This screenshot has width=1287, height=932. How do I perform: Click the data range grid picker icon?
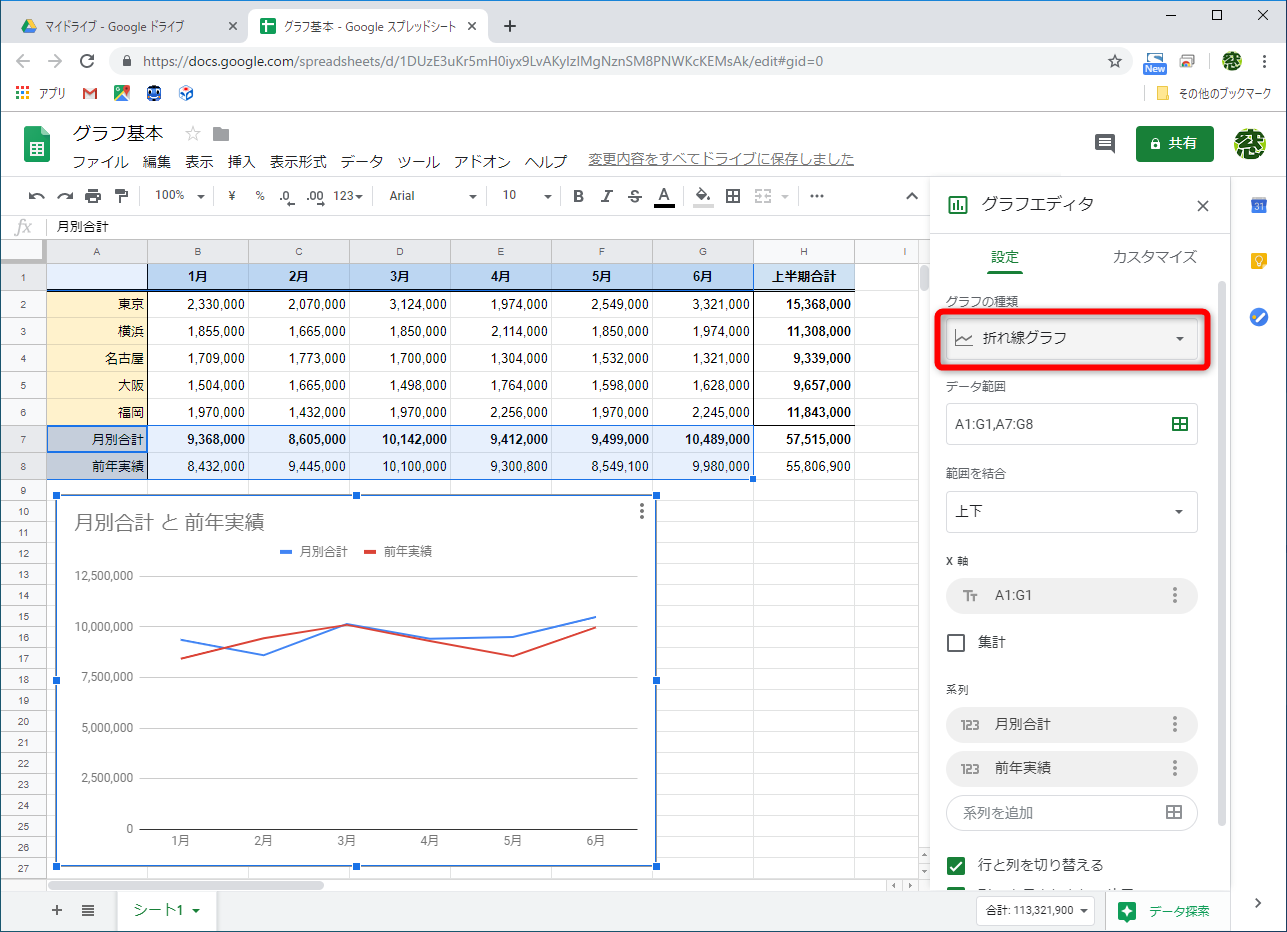pyautogui.click(x=1180, y=424)
